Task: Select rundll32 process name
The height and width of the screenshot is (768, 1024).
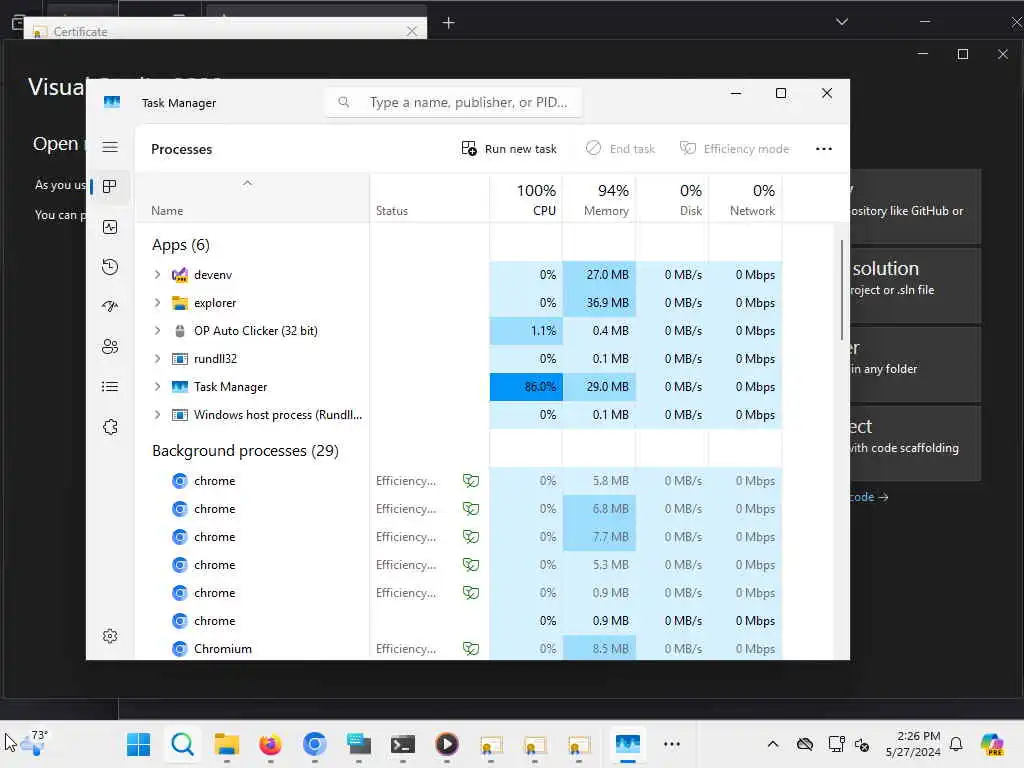Action: click(216, 359)
